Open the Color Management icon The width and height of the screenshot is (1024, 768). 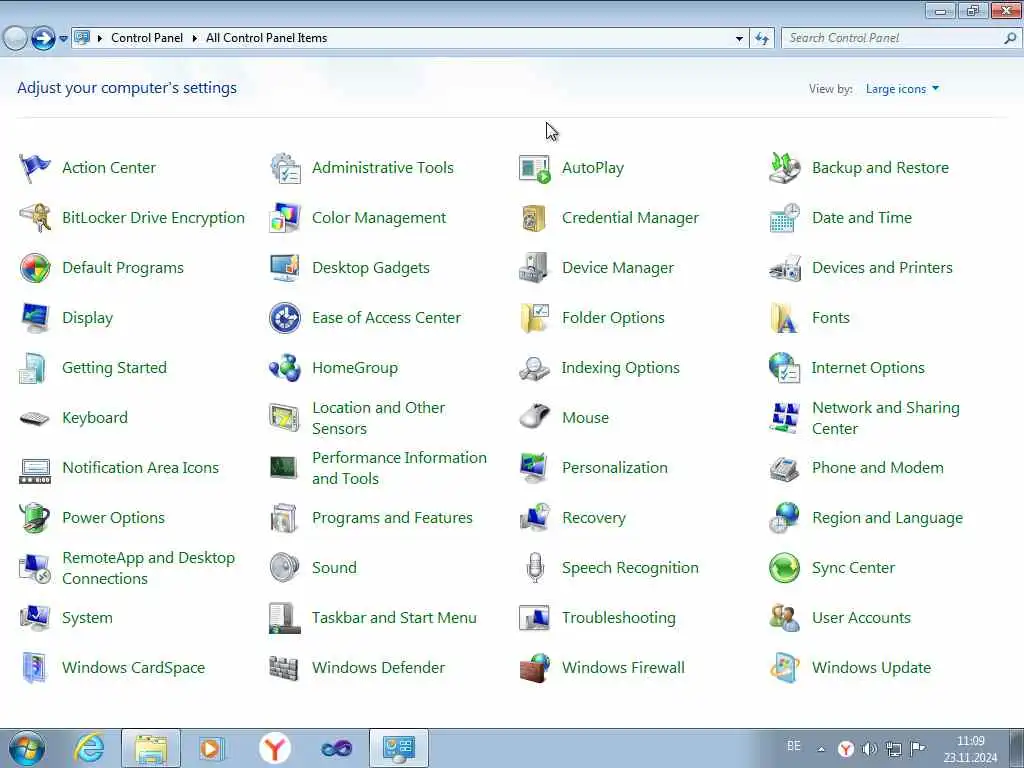(x=285, y=218)
